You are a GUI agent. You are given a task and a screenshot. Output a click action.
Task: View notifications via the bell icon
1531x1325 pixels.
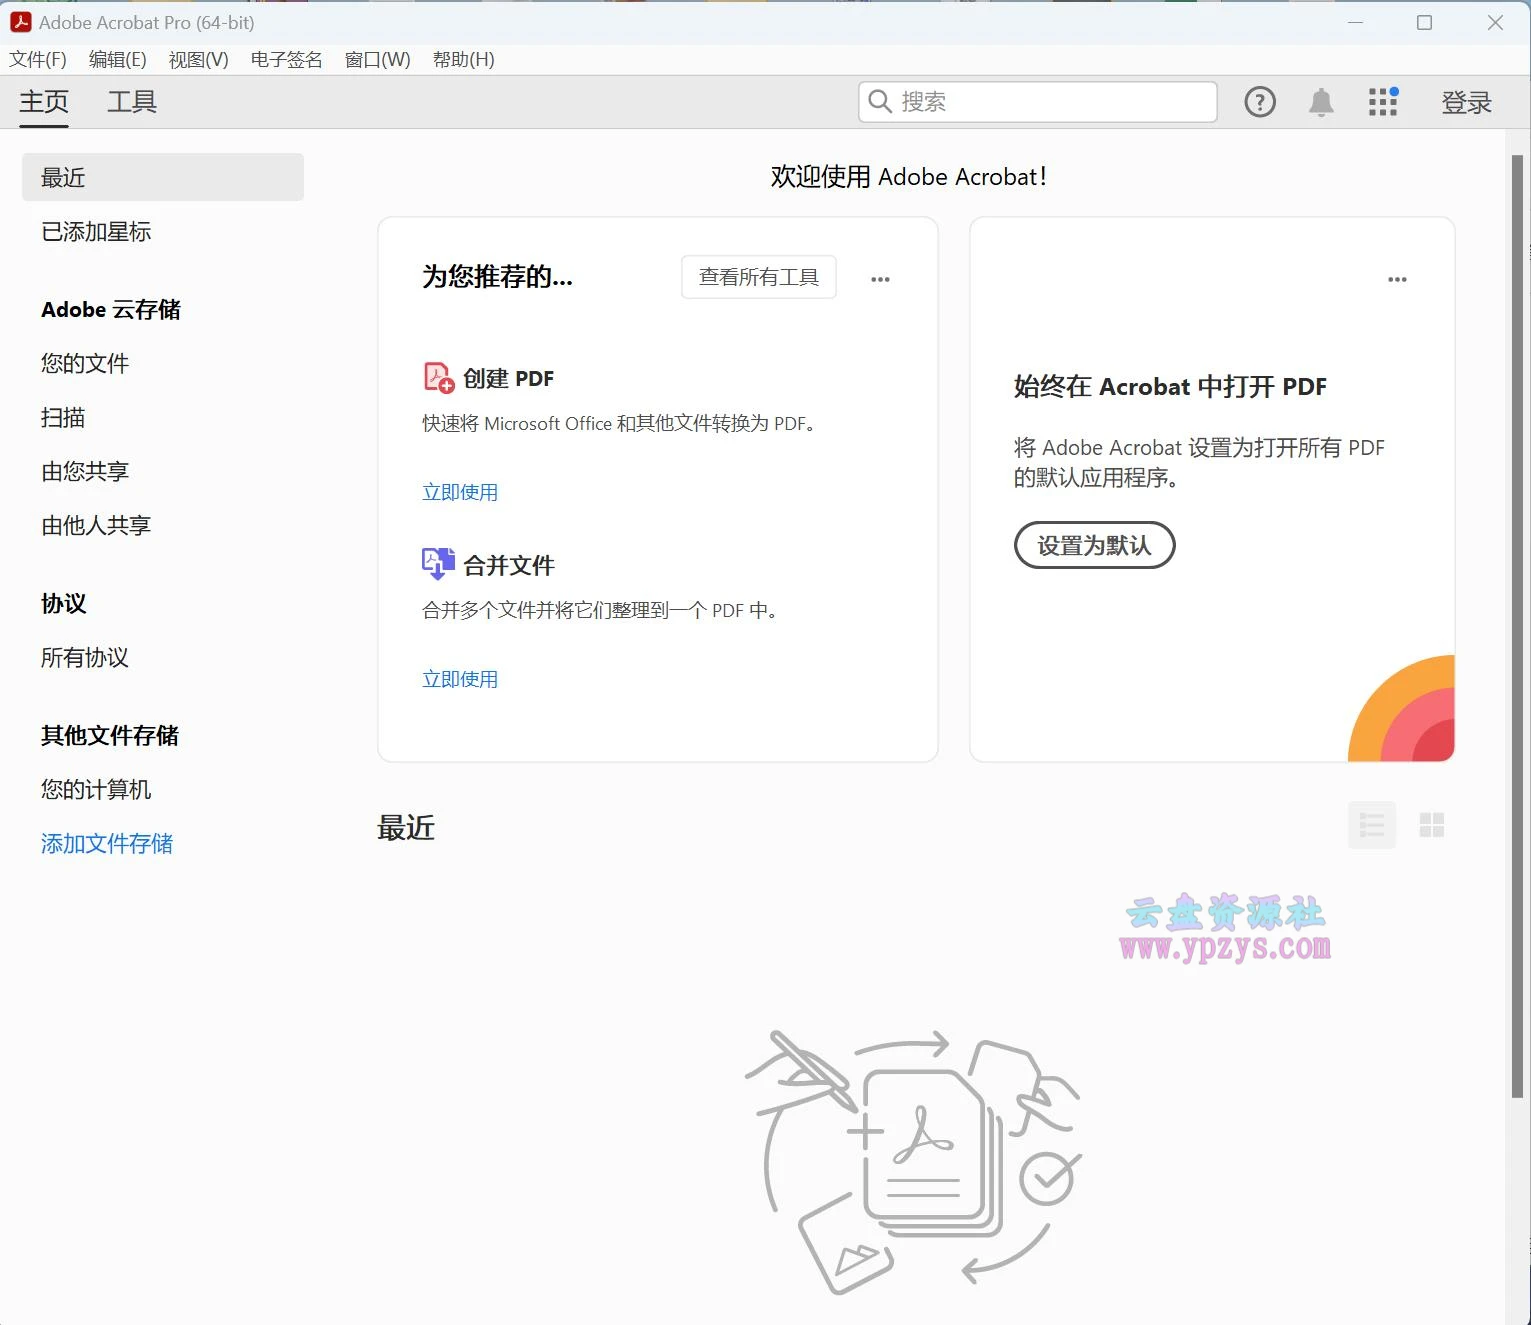(x=1320, y=101)
